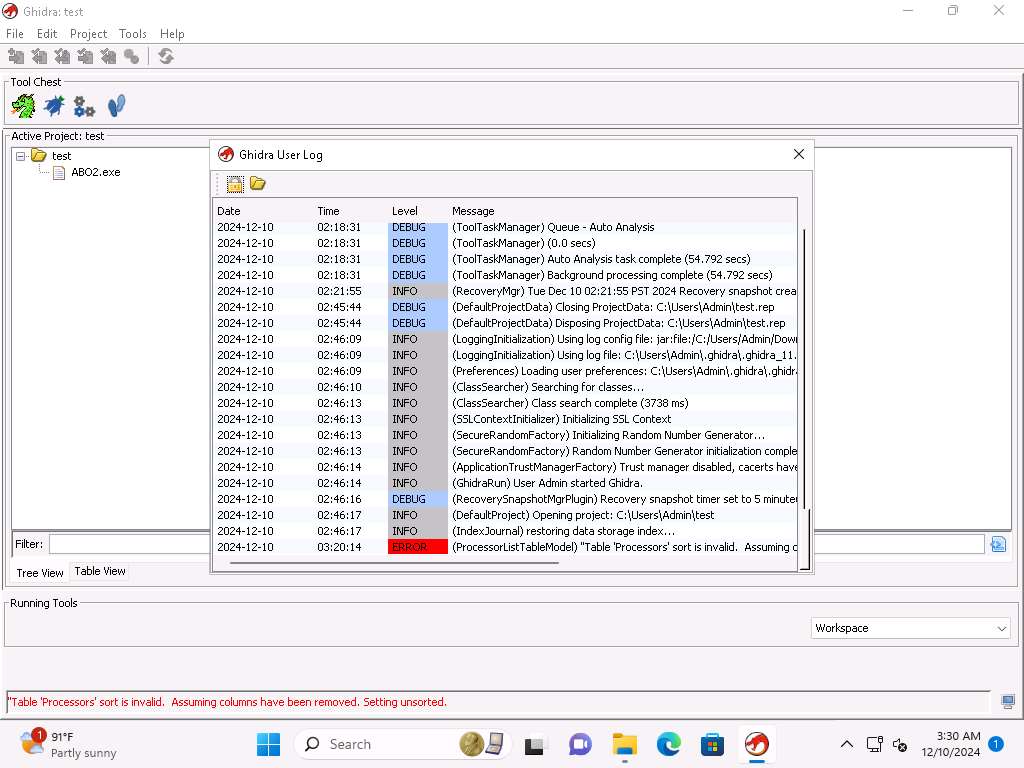Open the console icon in status bar

(x=1007, y=702)
